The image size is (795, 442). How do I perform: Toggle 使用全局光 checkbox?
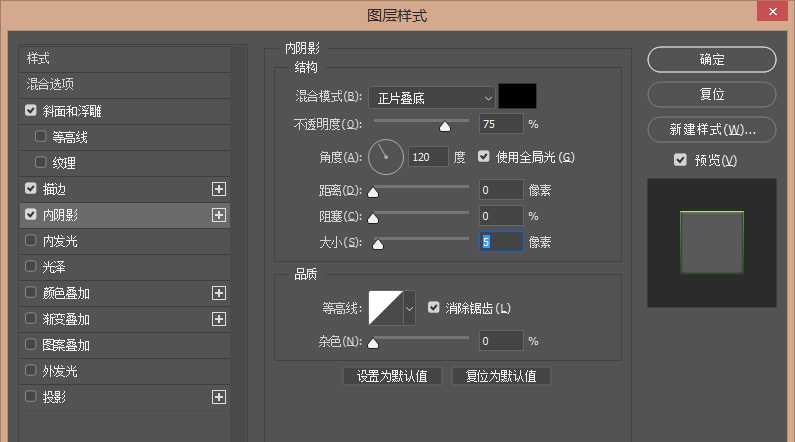(x=485, y=157)
